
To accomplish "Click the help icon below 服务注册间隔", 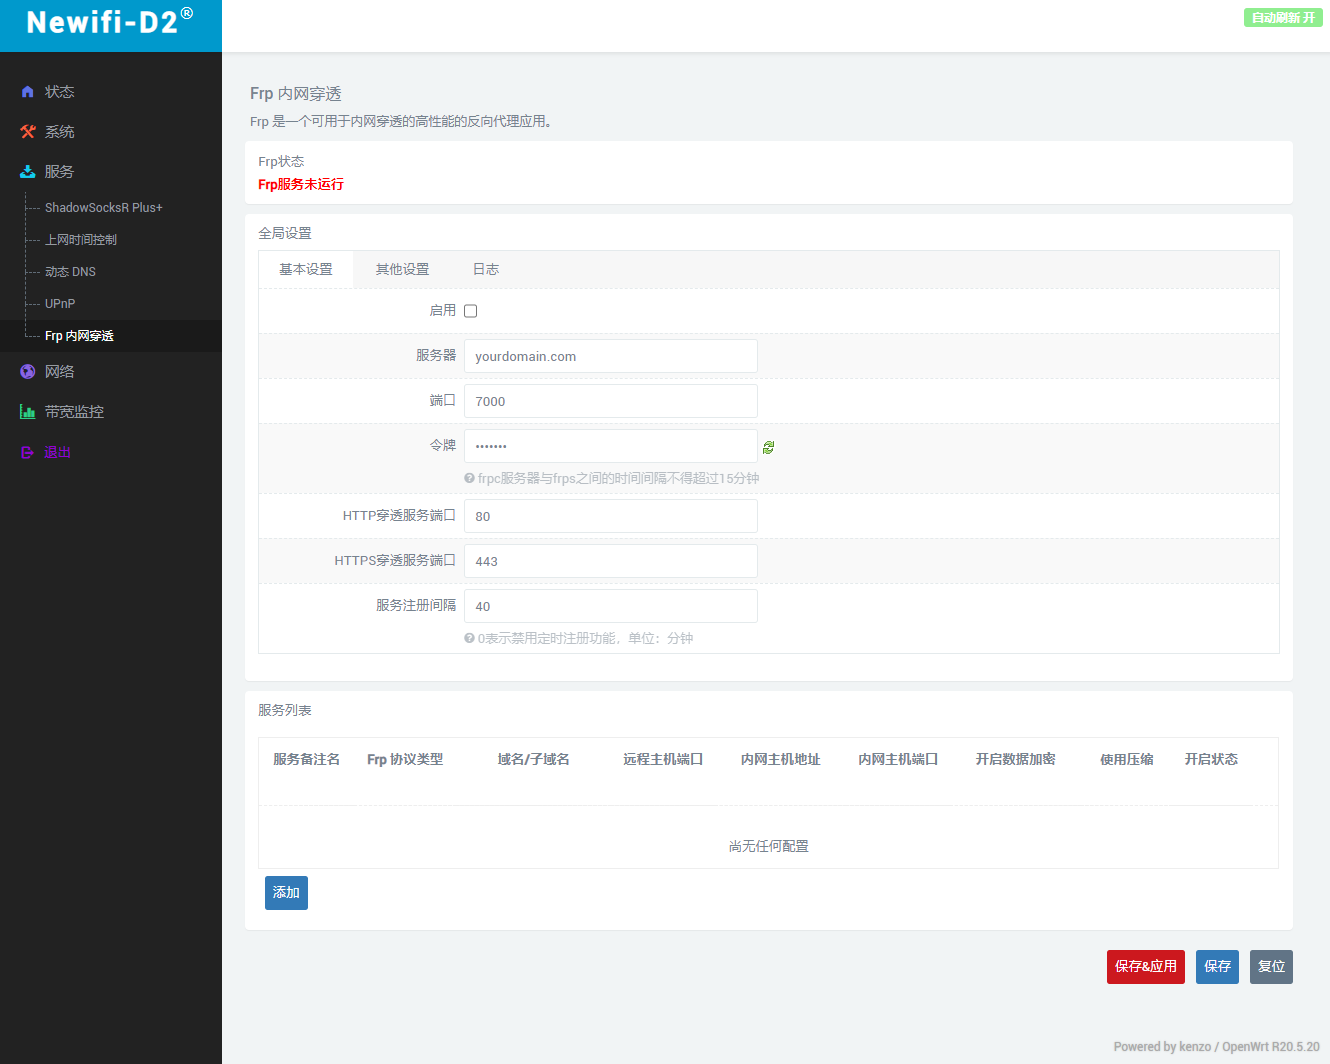I will point(469,638).
